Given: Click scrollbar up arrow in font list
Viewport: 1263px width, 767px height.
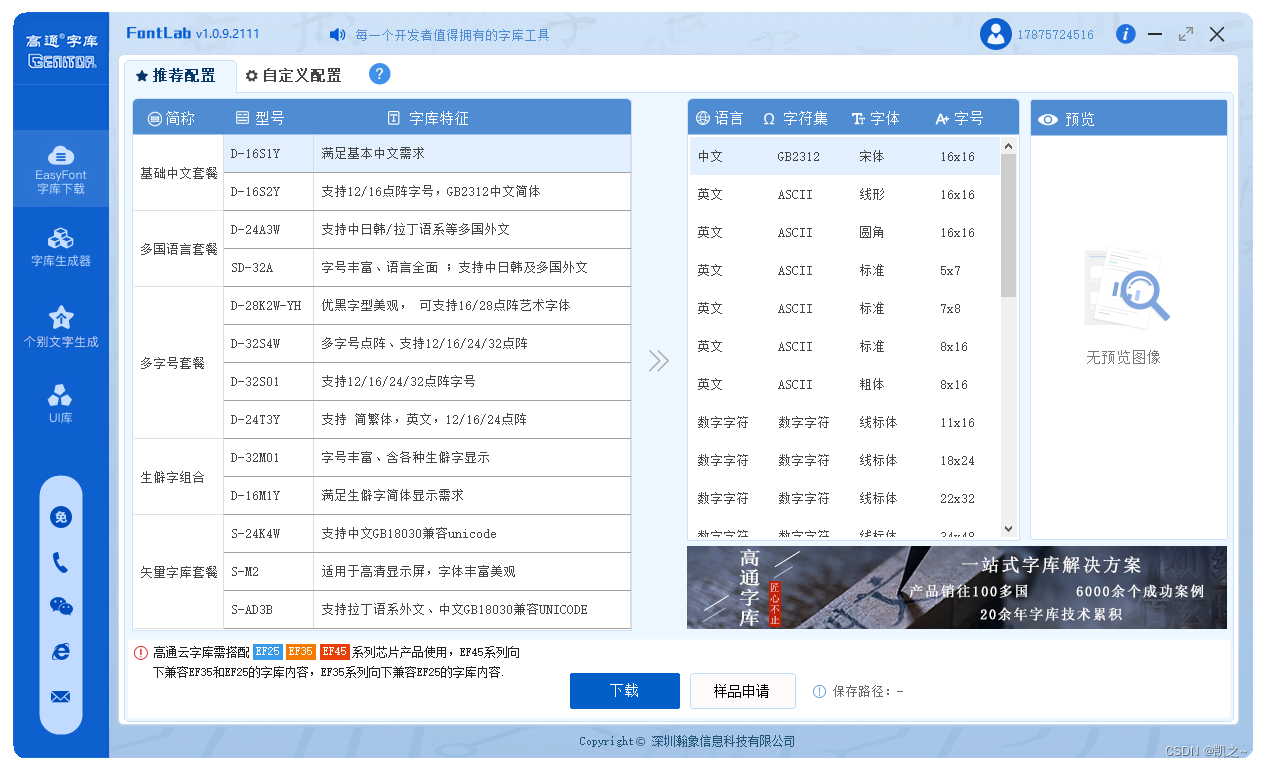Looking at the screenshot, I should (1008, 147).
